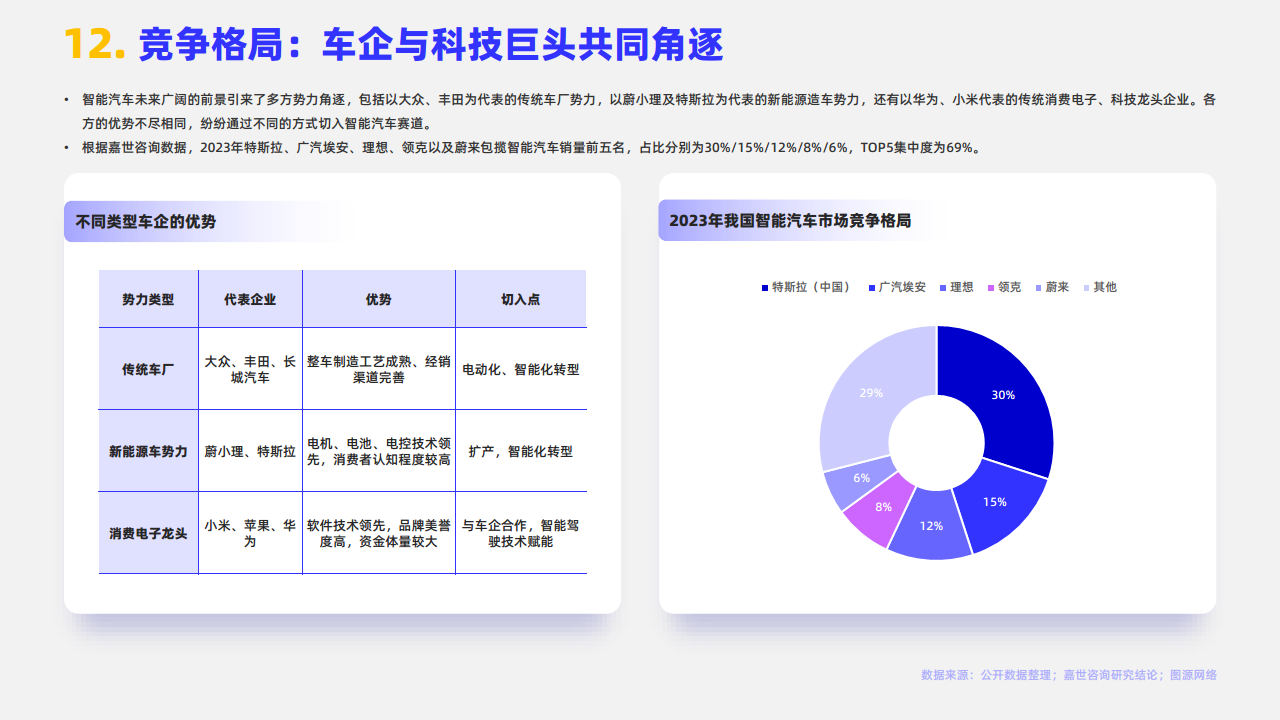Select the 29% donut segment
Screen dimensions: 1280x720
871,393
